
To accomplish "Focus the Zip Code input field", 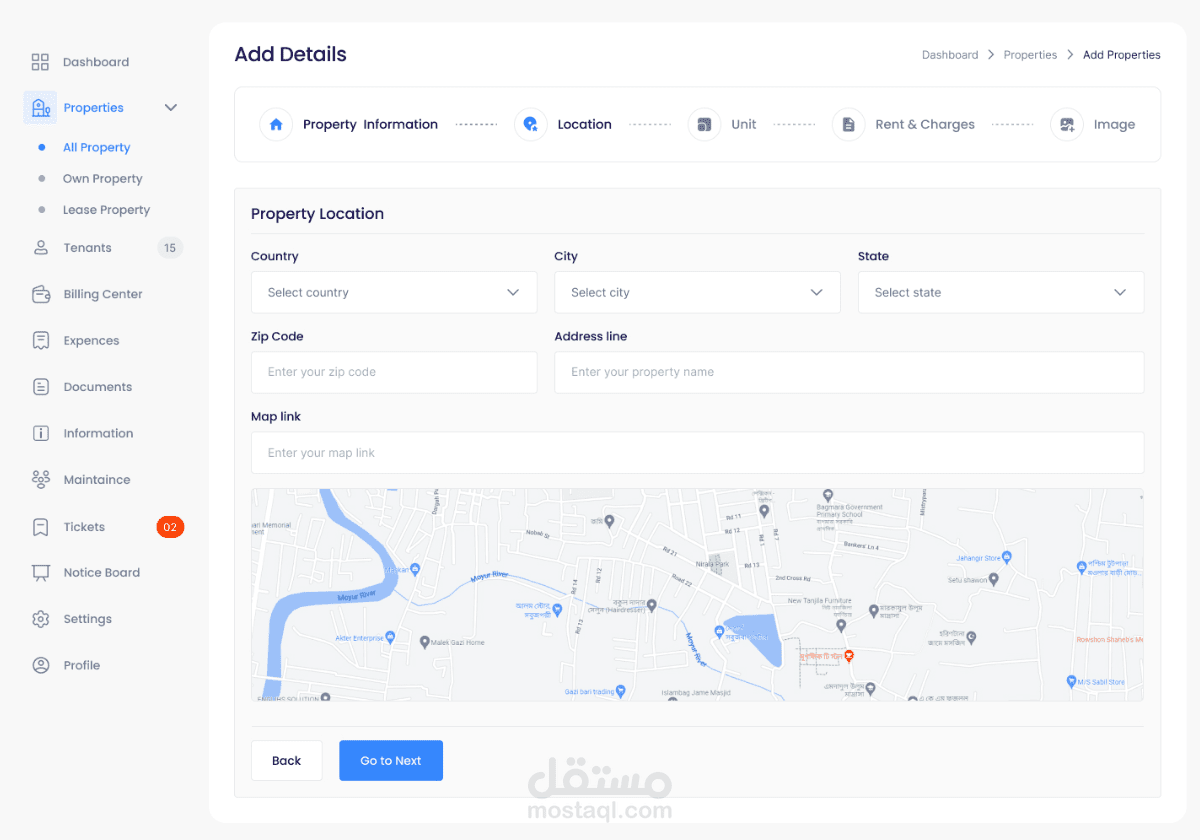I will [394, 372].
